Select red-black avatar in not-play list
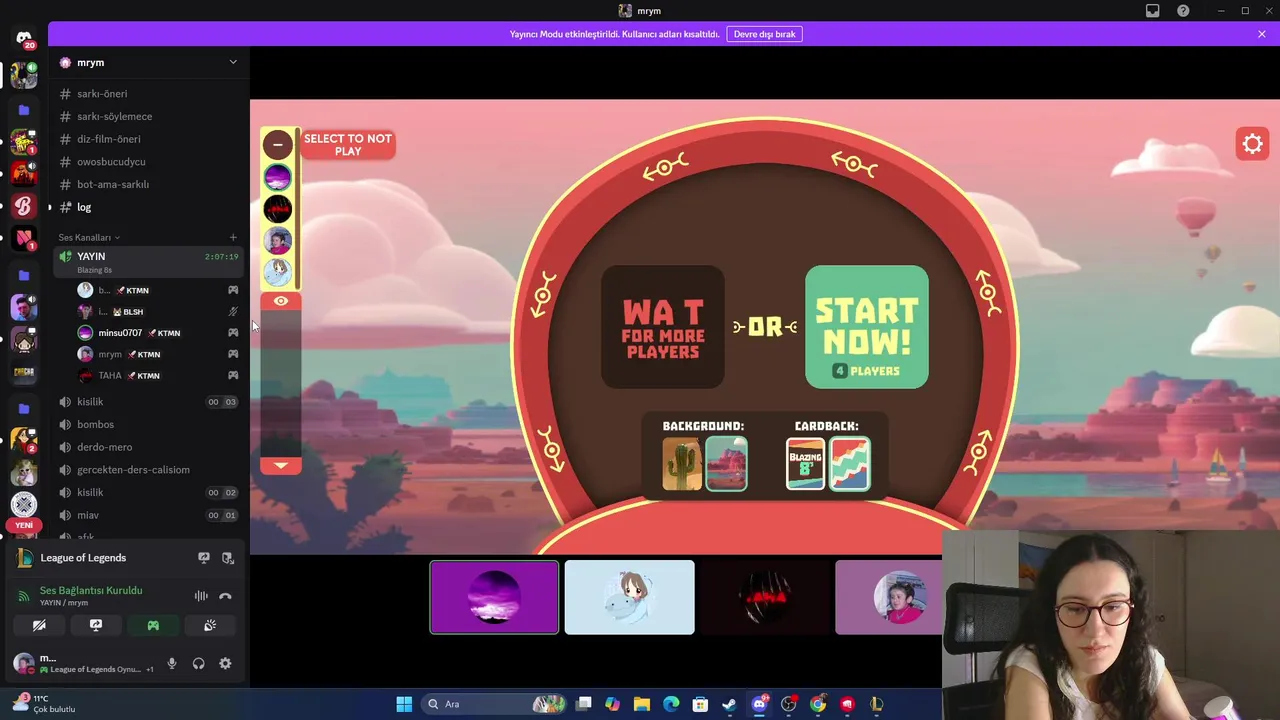Viewport: 1280px width, 720px height. 278,208
